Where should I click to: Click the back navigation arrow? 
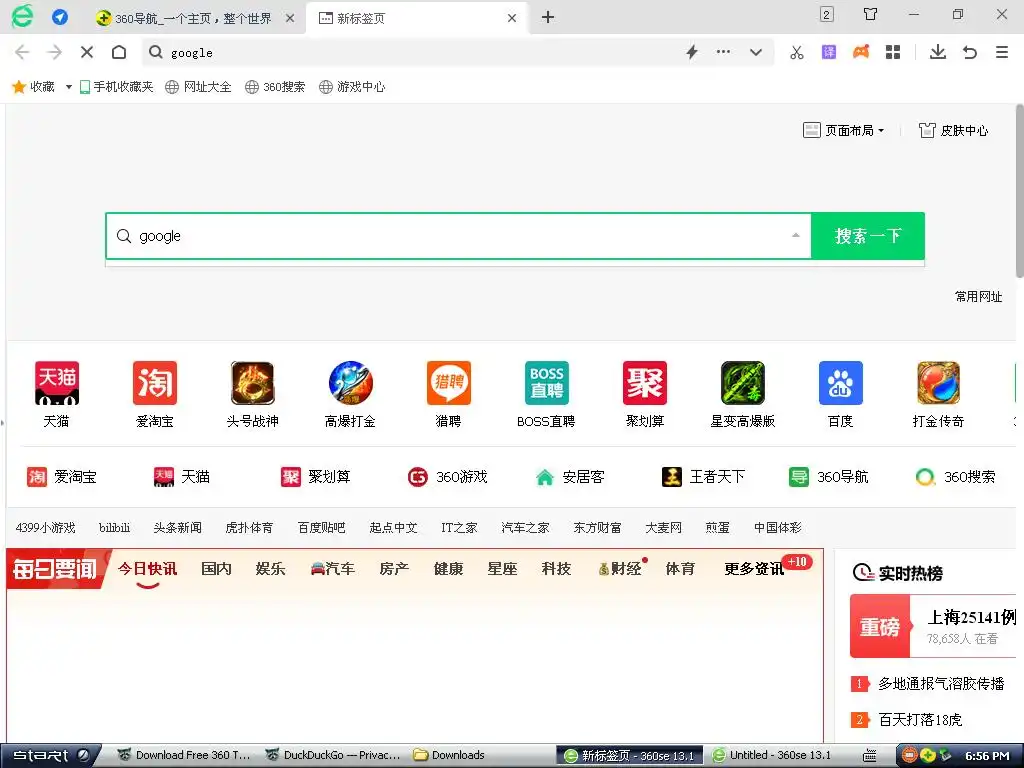[22, 52]
